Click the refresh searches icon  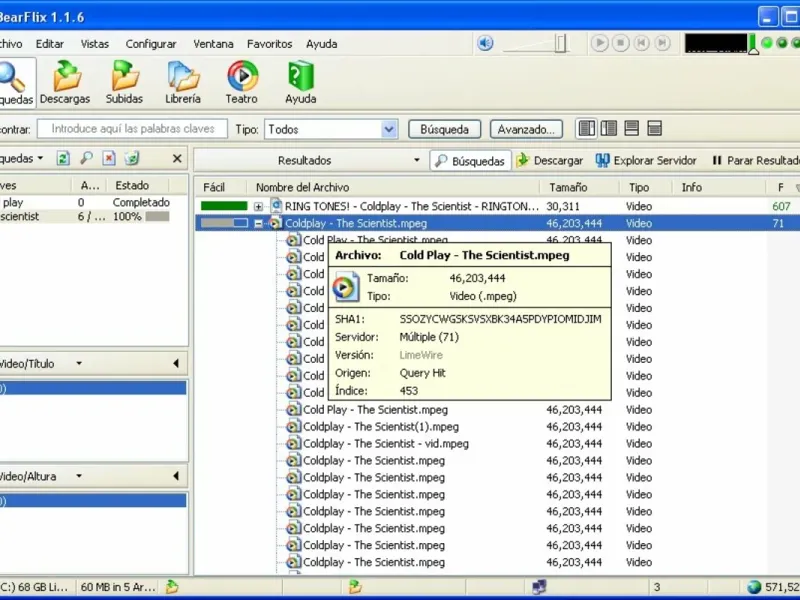[x=63, y=159]
